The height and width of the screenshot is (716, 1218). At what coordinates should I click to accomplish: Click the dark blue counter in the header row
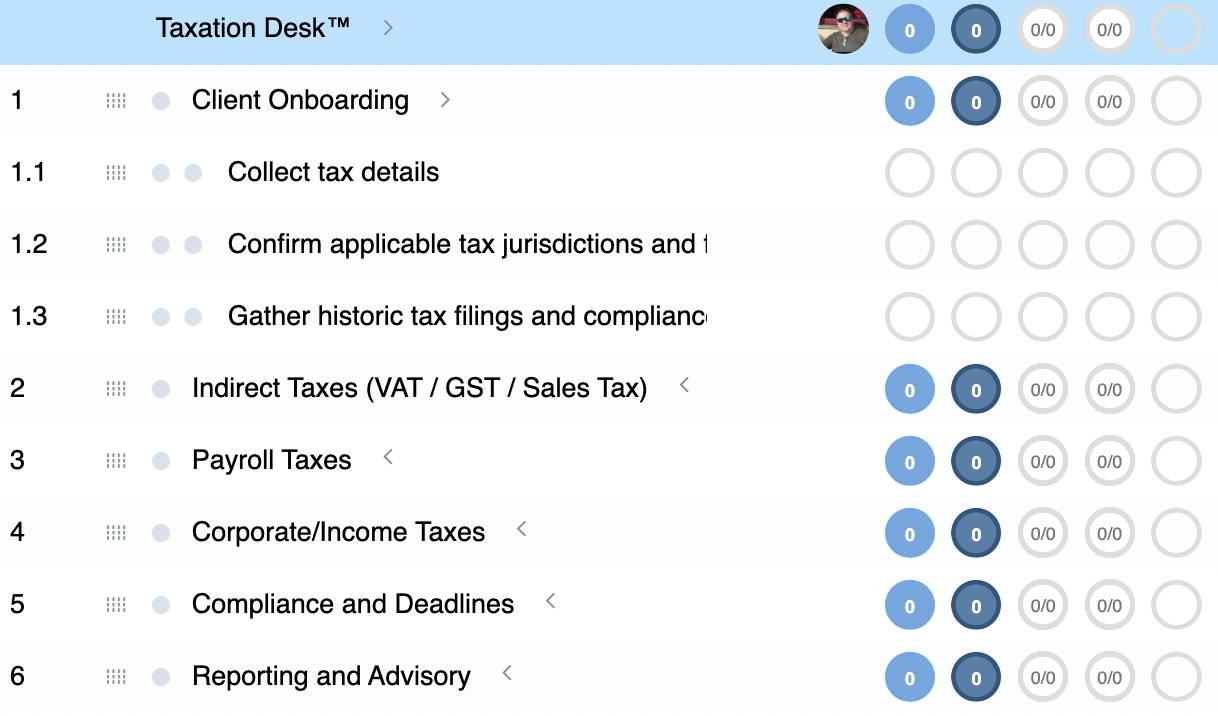[976, 29]
